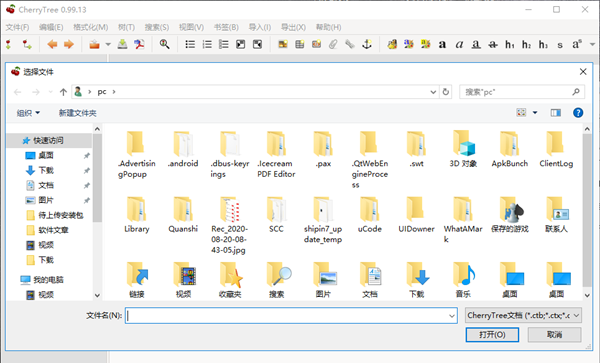Click the refresh button beside address bar
The image size is (600, 363).
(445, 92)
